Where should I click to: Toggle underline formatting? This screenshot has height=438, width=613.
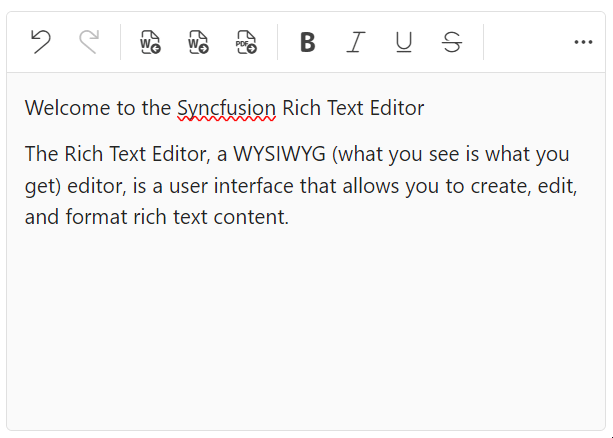pyautogui.click(x=404, y=42)
